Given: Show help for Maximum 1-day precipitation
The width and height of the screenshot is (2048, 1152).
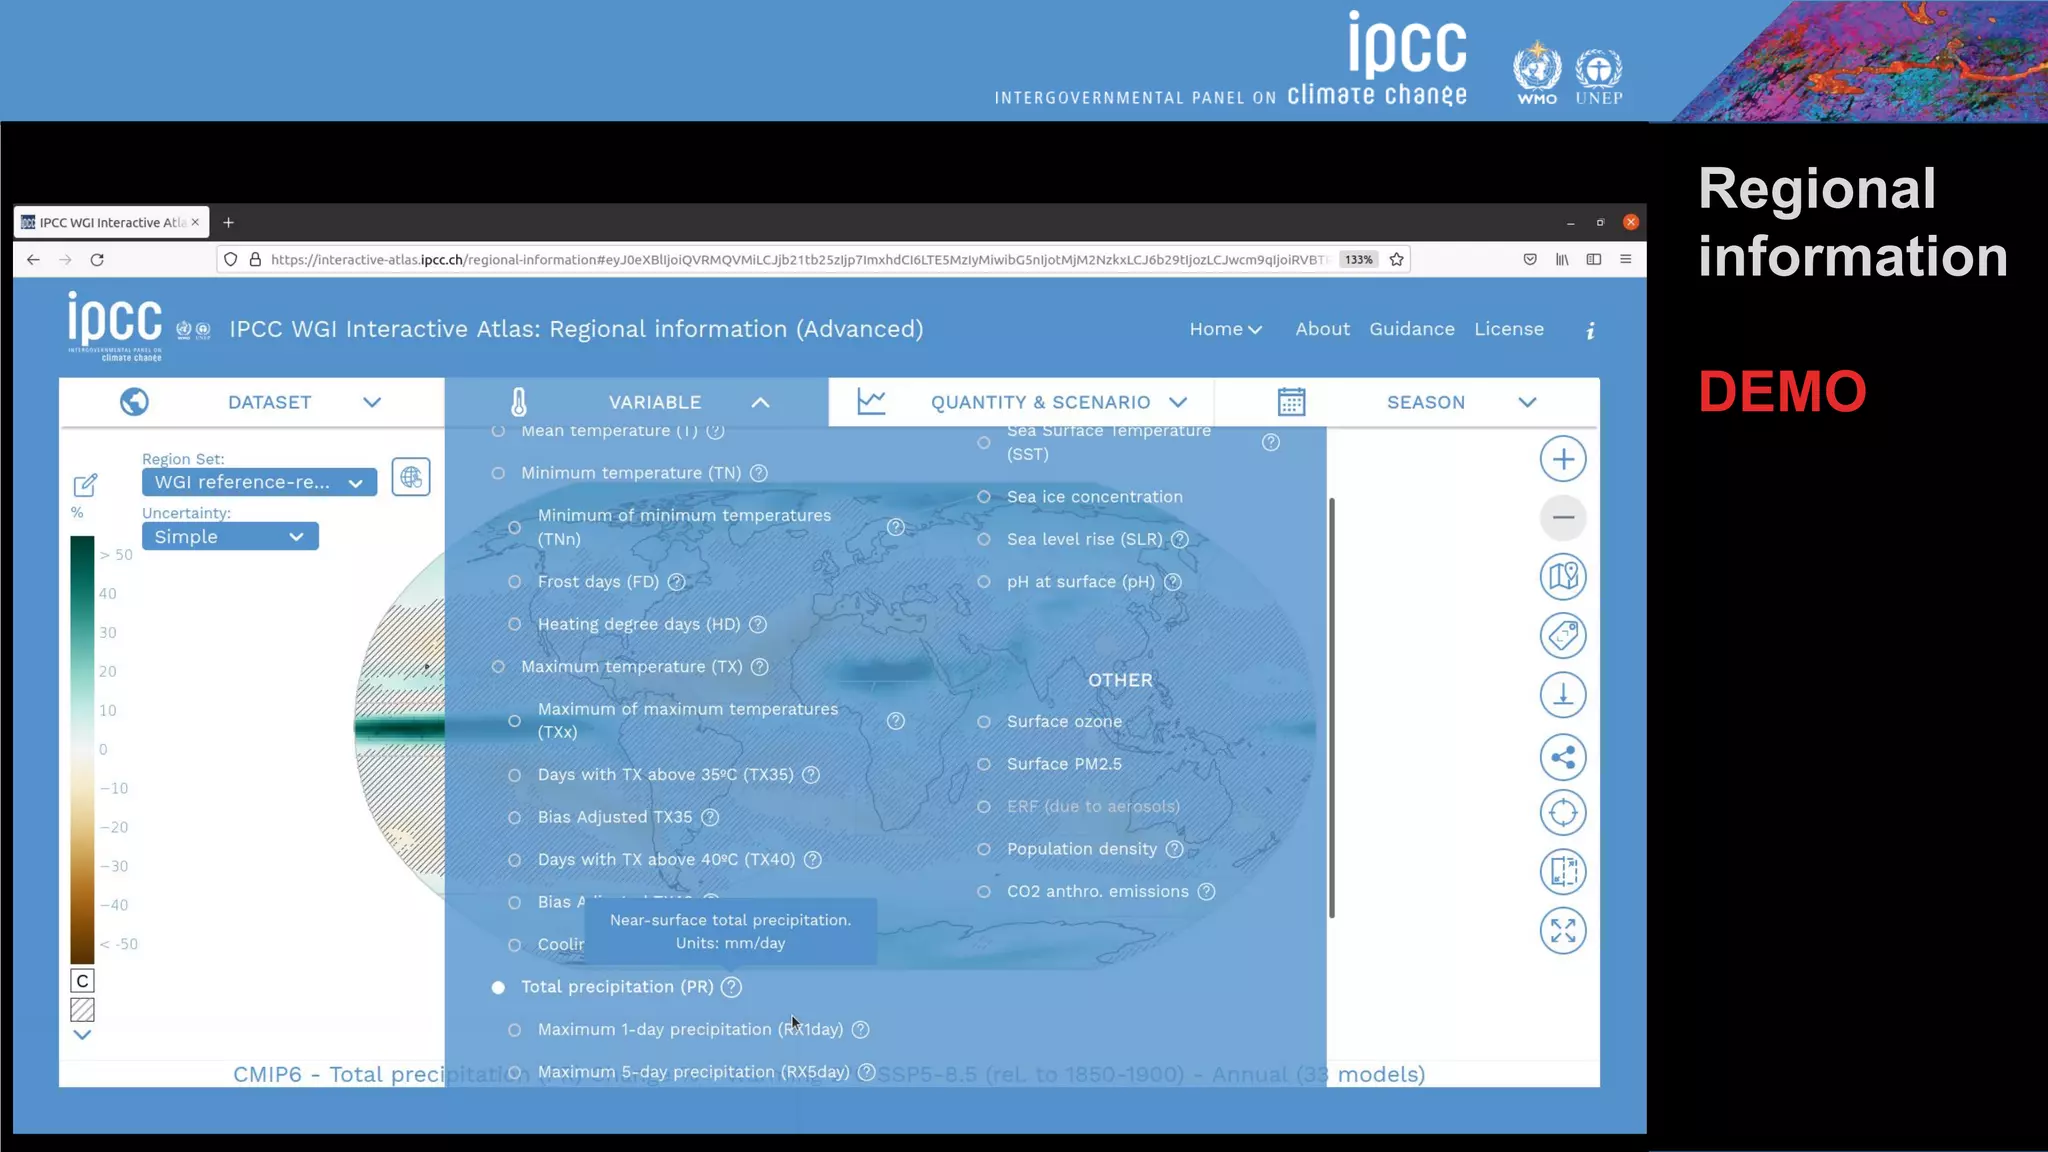Looking at the screenshot, I should click(x=860, y=1029).
